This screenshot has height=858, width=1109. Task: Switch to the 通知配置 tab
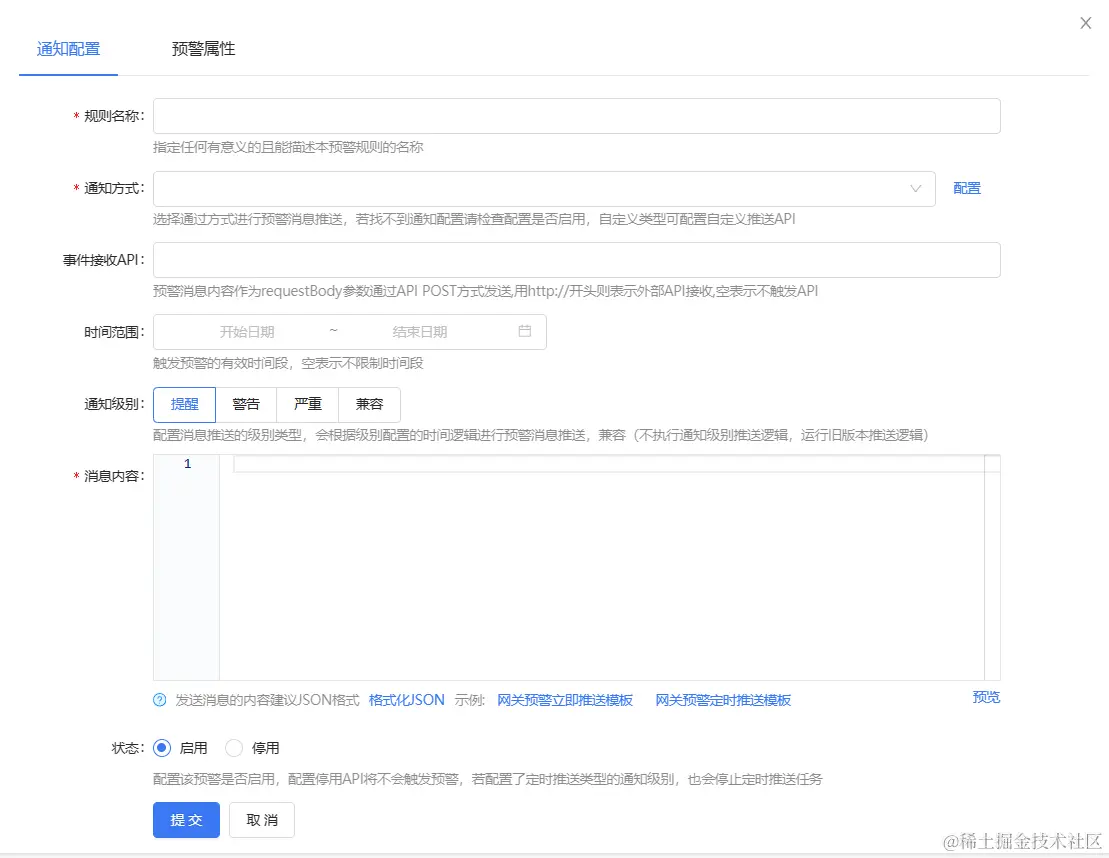69,49
